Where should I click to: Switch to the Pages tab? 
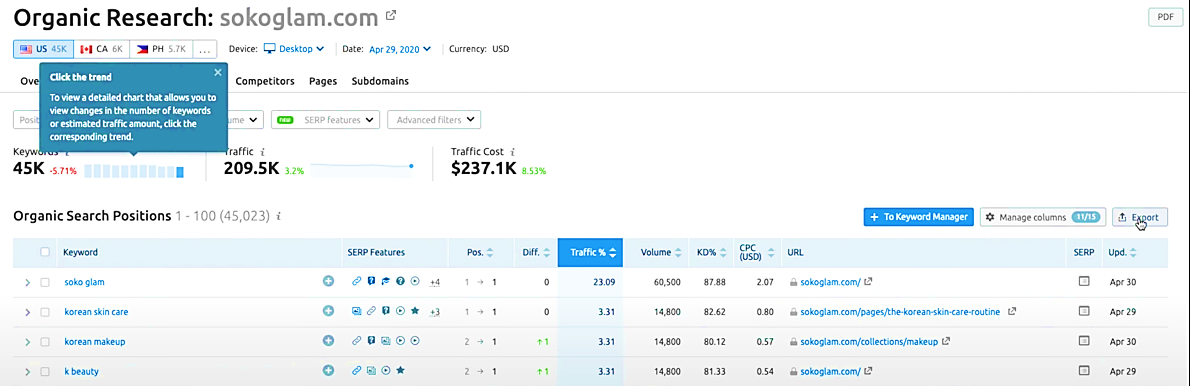point(323,80)
